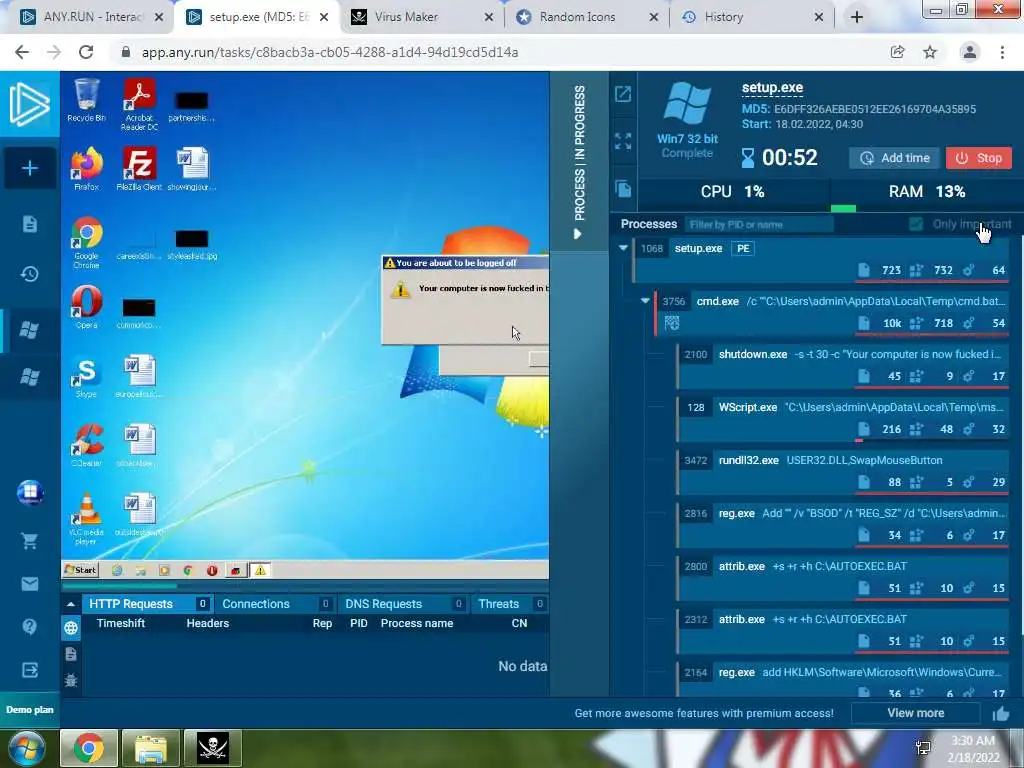Screen dimensions: 1024x768
Task: Click the ANY.RUN logo in sidebar
Action: pyautogui.click(x=29, y=104)
